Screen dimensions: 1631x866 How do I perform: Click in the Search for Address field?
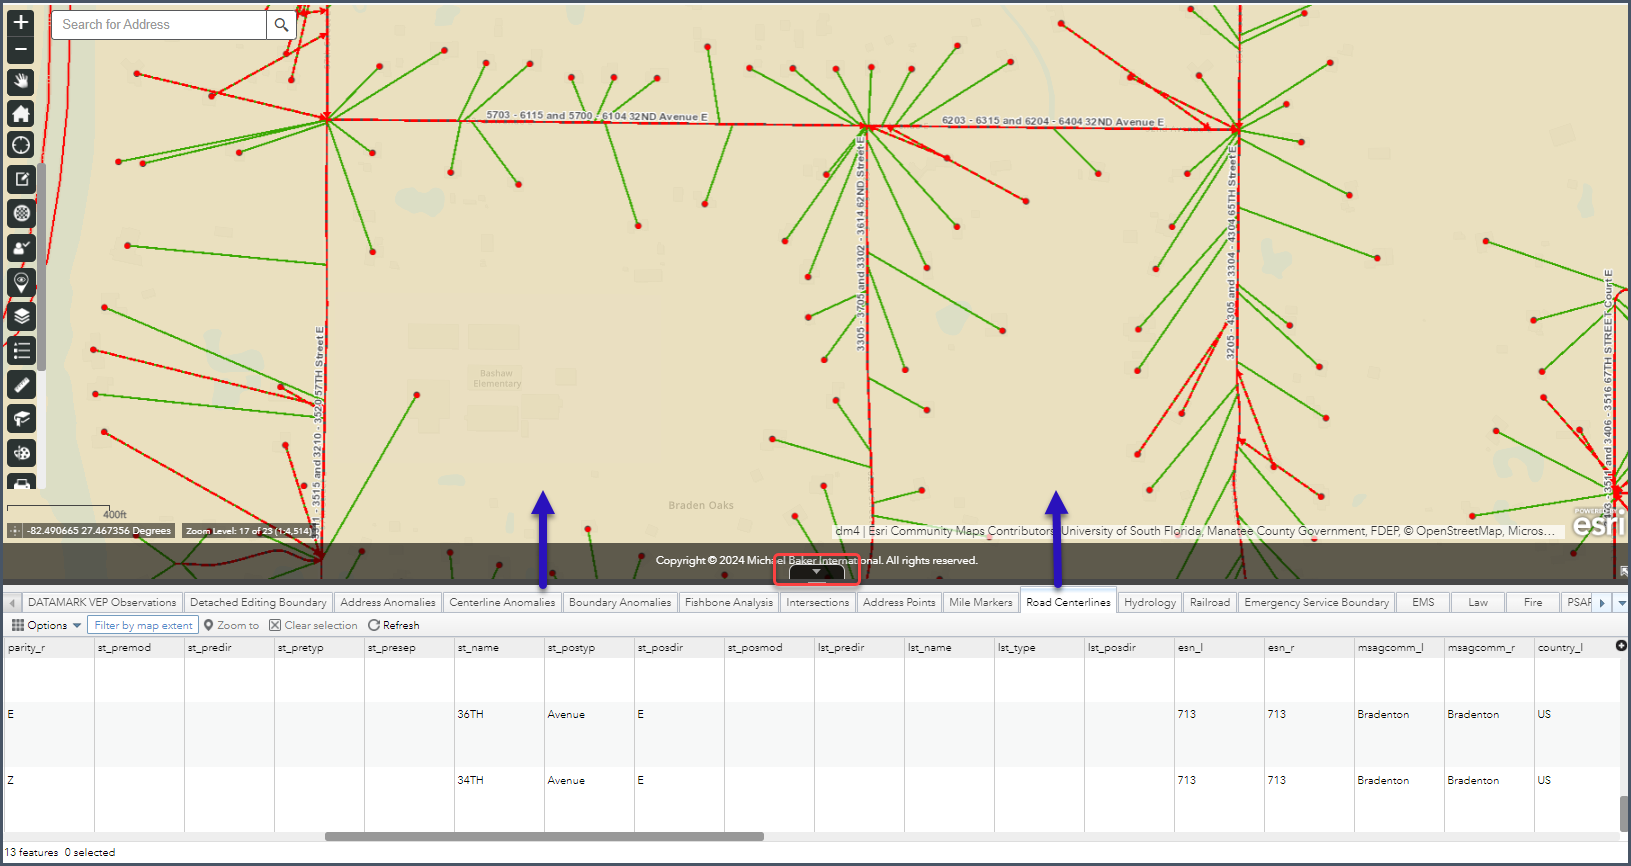[159, 25]
